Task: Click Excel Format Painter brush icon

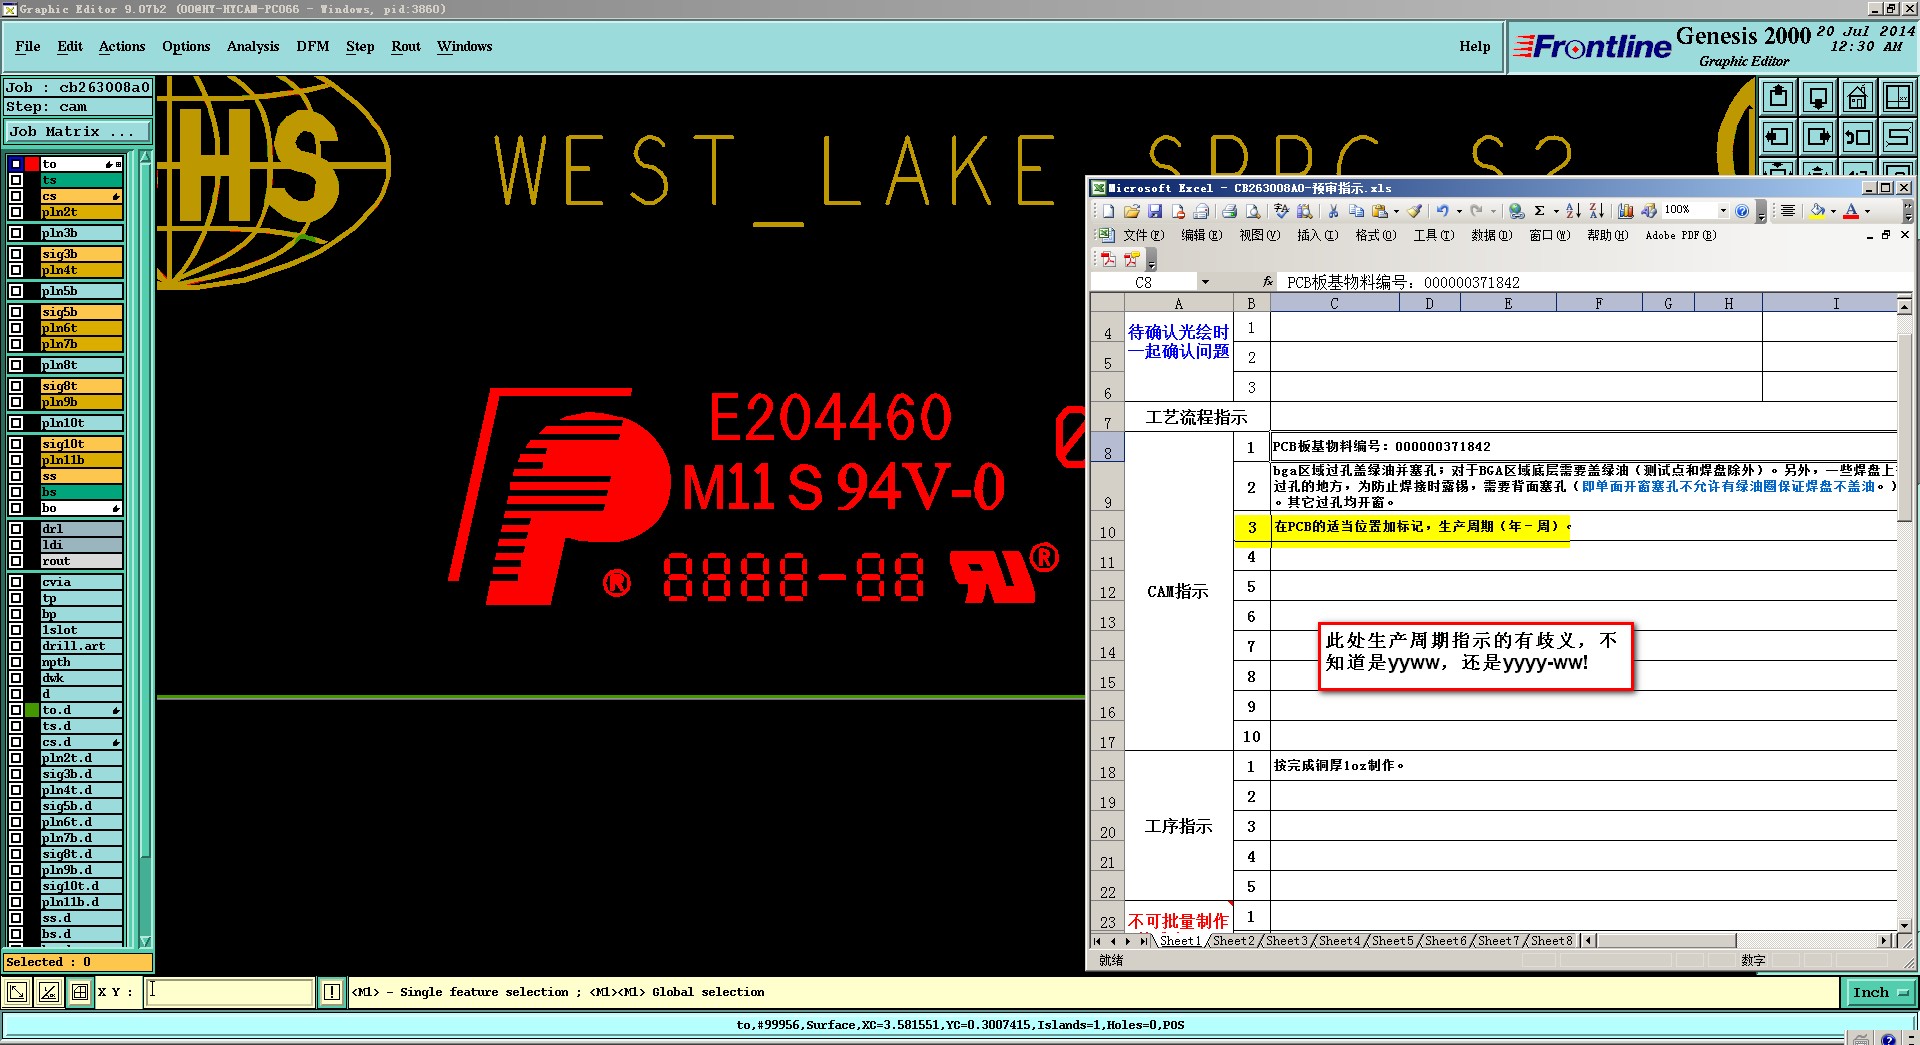Action: [1415, 211]
